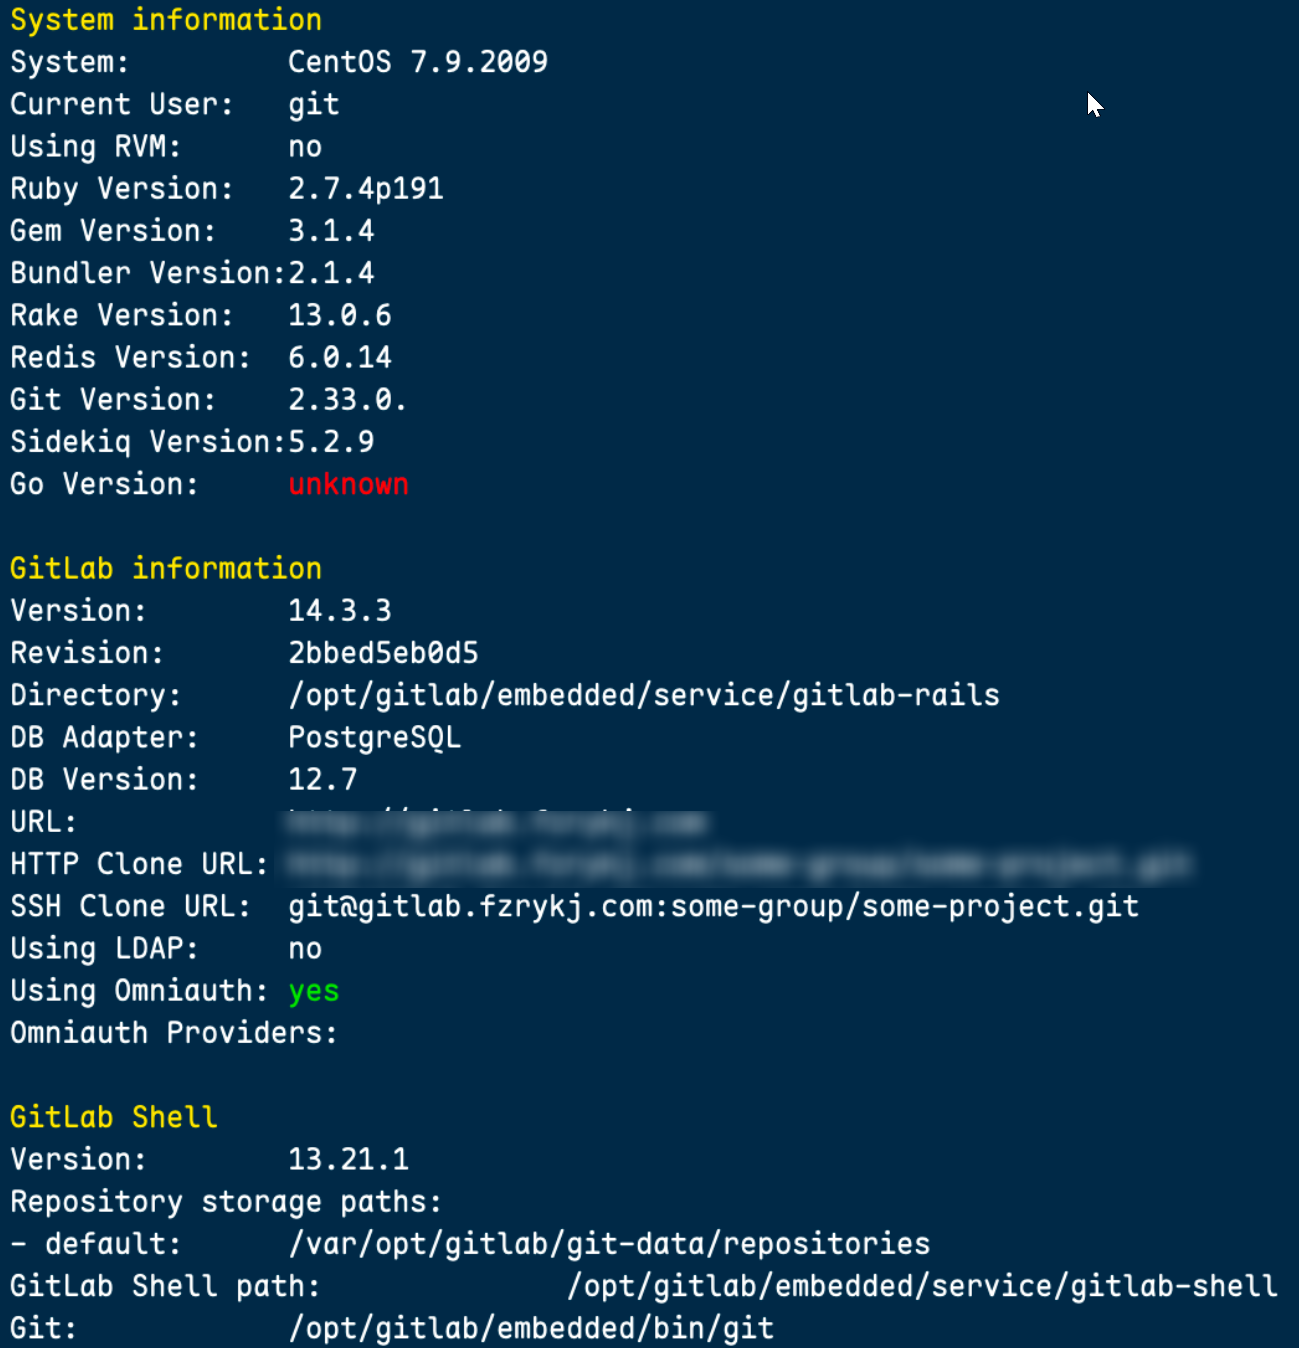Click the PostgreSQL DB adapter value
The width and height of the screenshot is (1299, 1348).
pyautogui.click(x=375, y=737)
